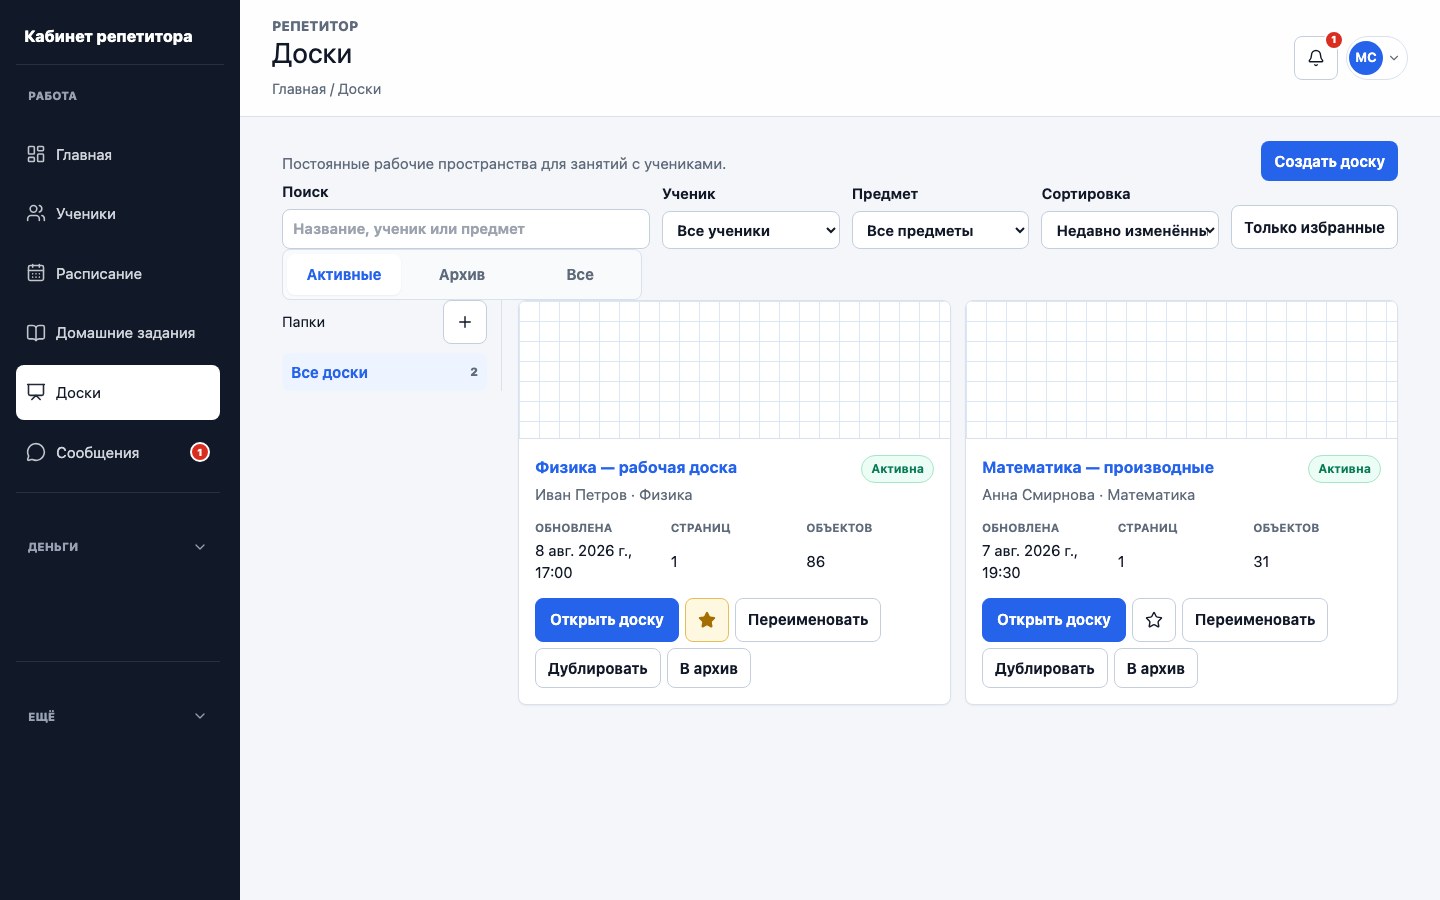Archive the Физика board
Image resolution: width=1440 pixels, height=900 pixels.
point(709,668)
